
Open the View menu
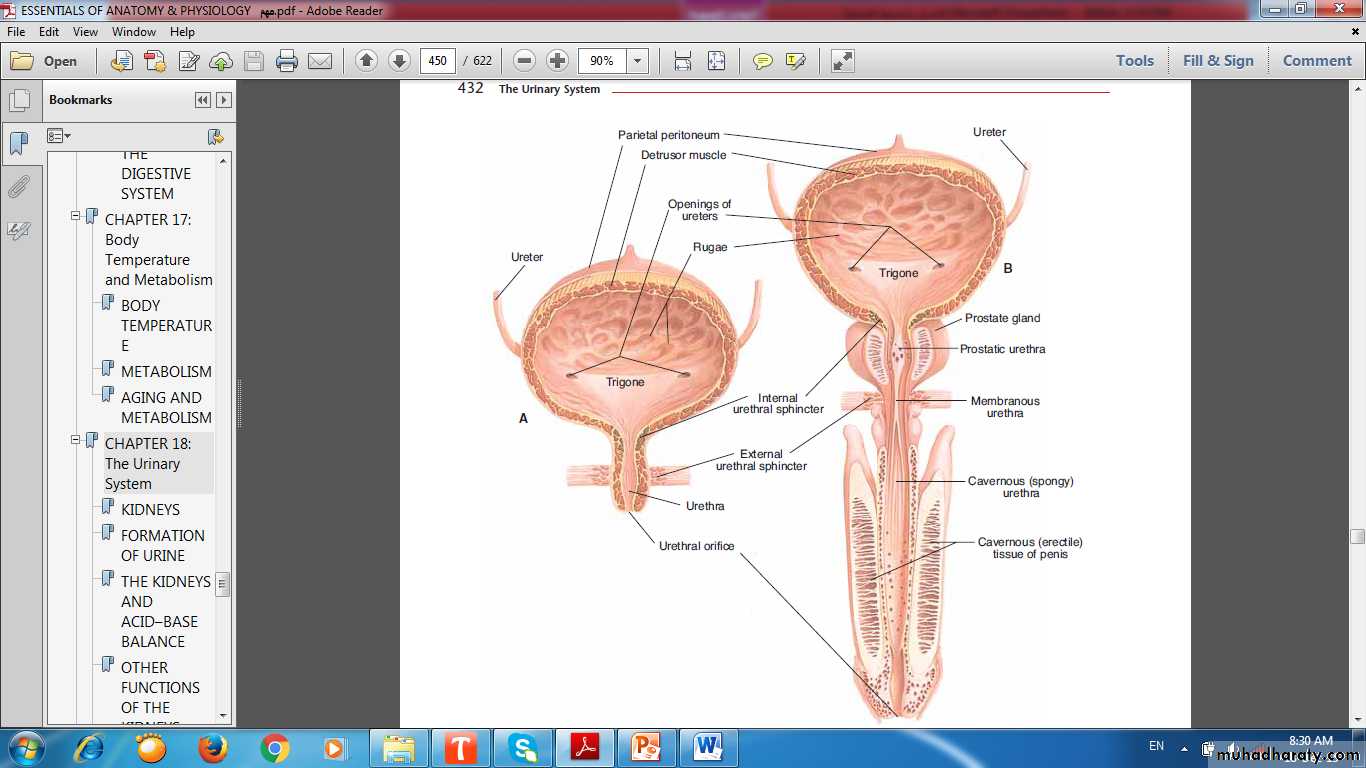coord(85,32)
